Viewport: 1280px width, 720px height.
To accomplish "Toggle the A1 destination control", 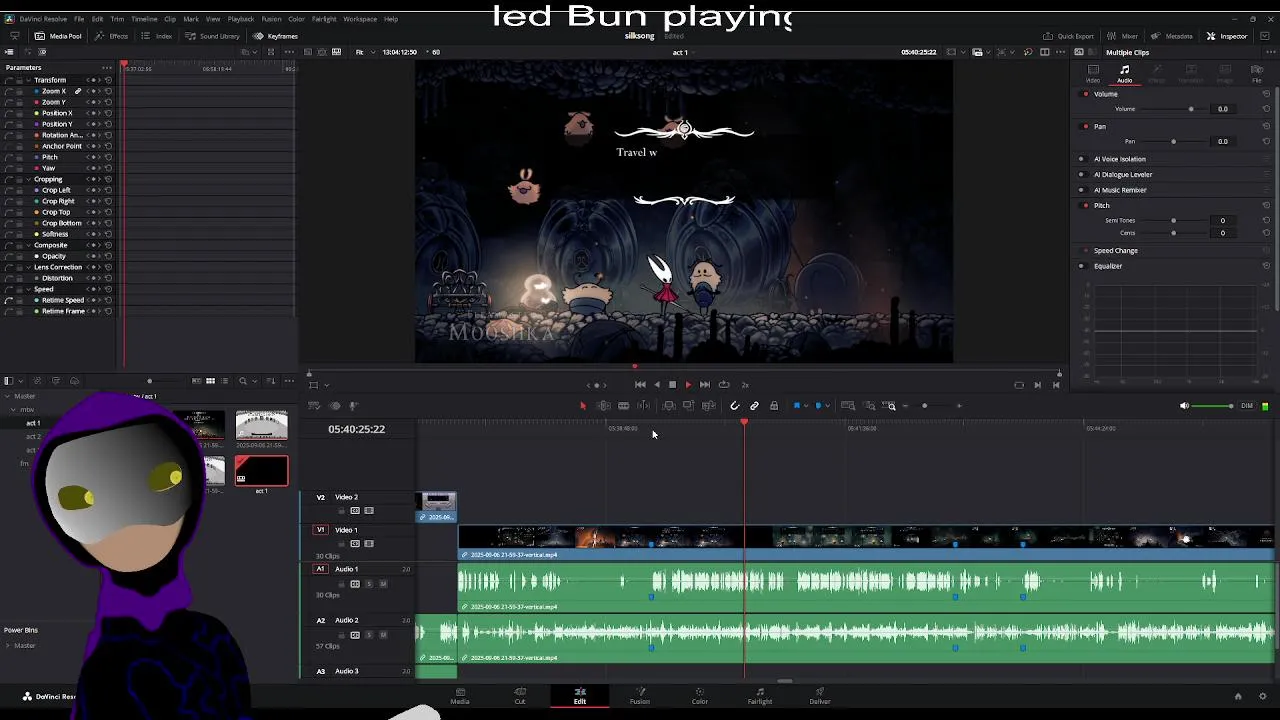I will point(320,569).
